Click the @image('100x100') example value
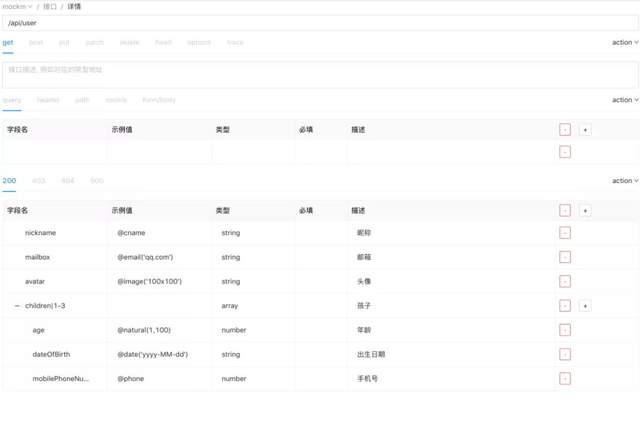This screenshot has width=640, height=424. pos(149,282)
